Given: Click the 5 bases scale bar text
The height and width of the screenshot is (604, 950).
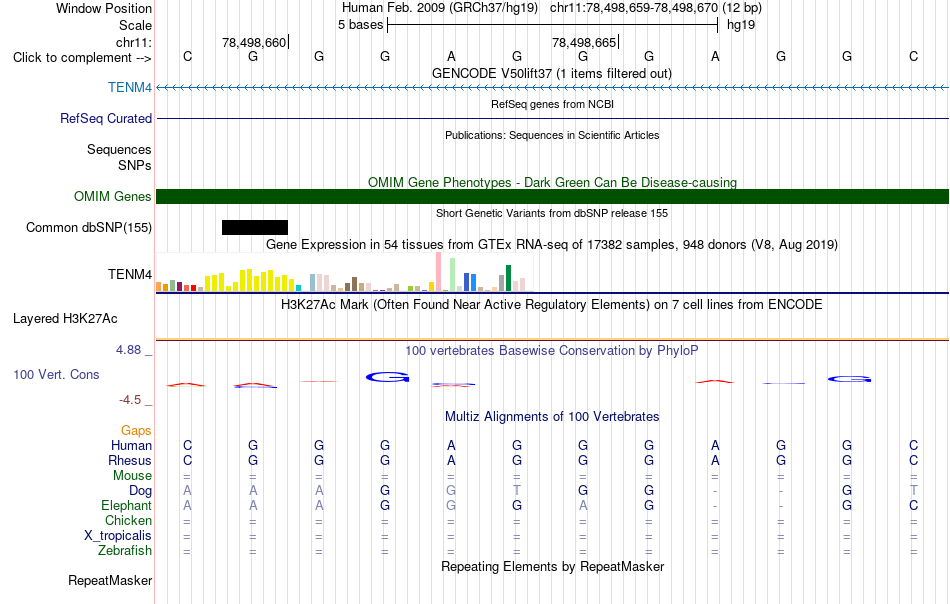Looking at the screenshot, I should click(x=360, y=25).
